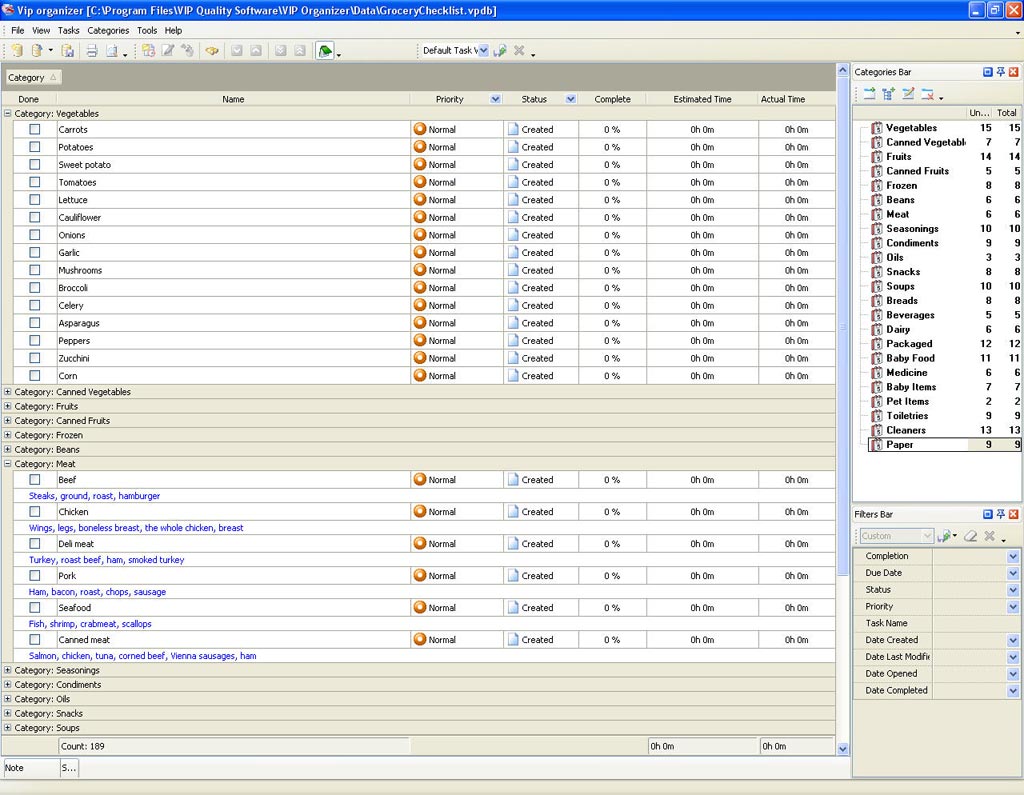Click the save database icon in the toolbar

coord(68,51)
